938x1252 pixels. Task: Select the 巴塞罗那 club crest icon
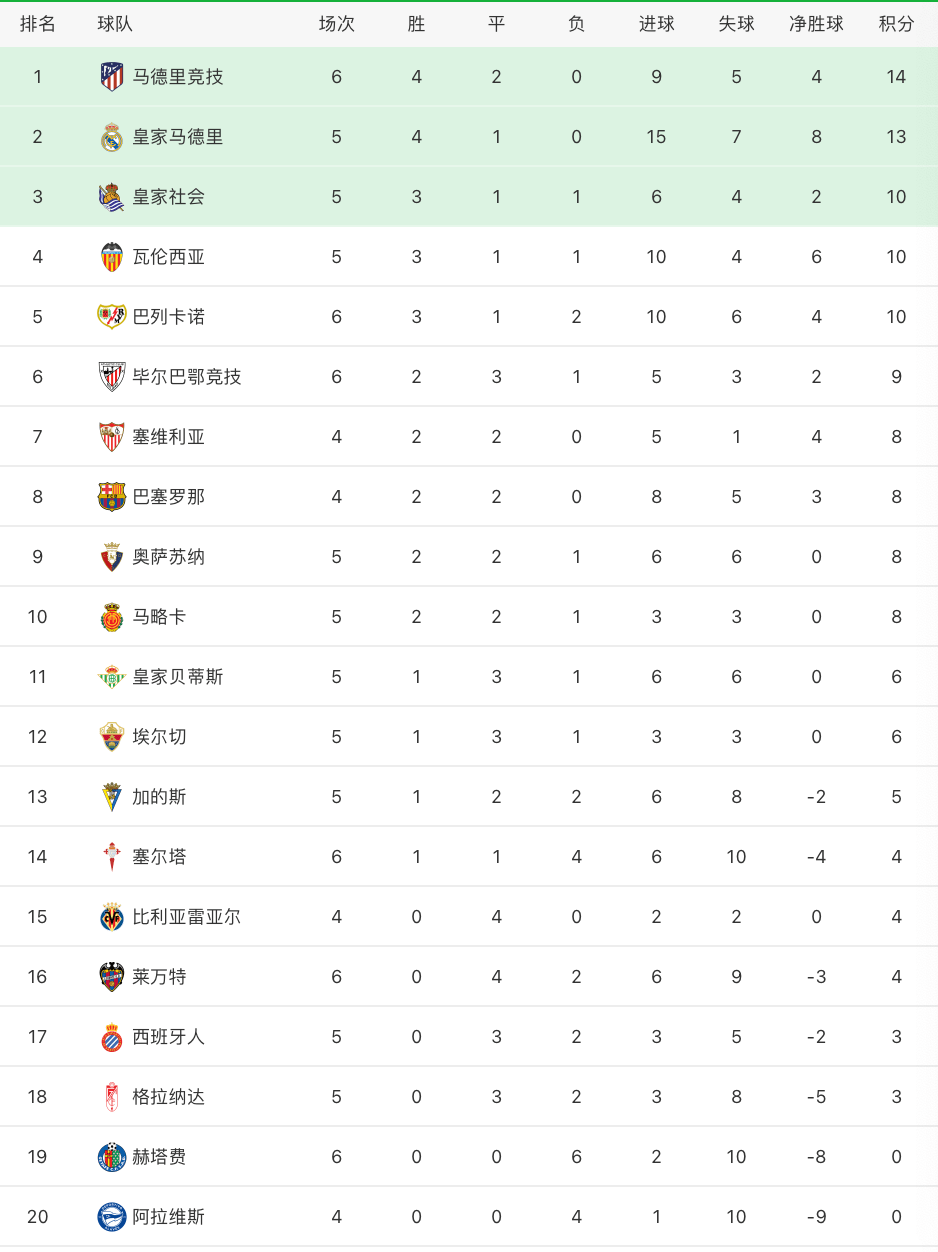(x=112, y=497)
